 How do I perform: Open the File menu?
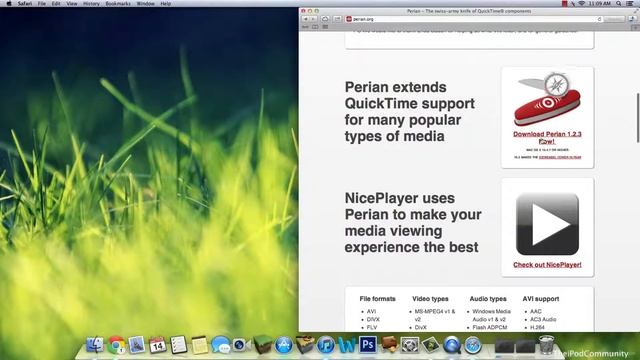[42, 4]
